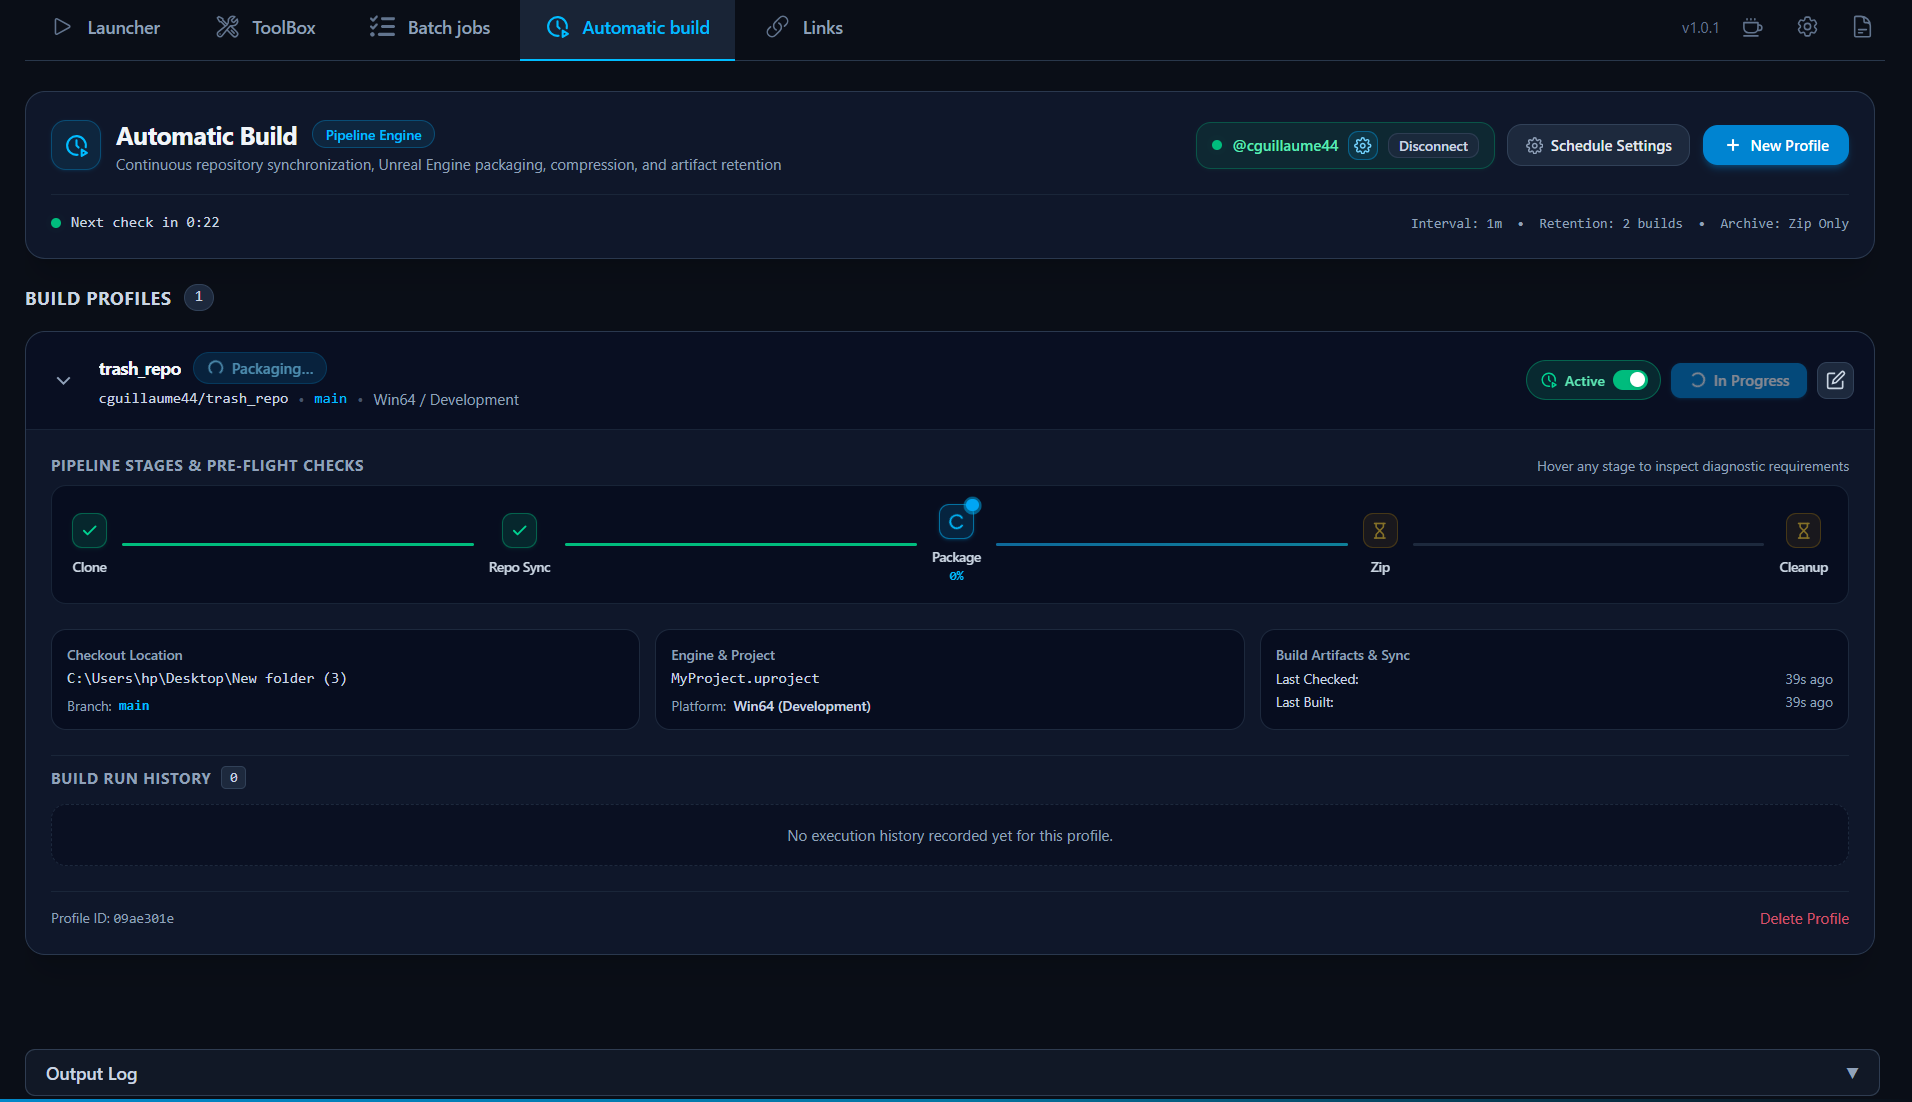Click the Automatic Build clock header icon

(76, 146)
